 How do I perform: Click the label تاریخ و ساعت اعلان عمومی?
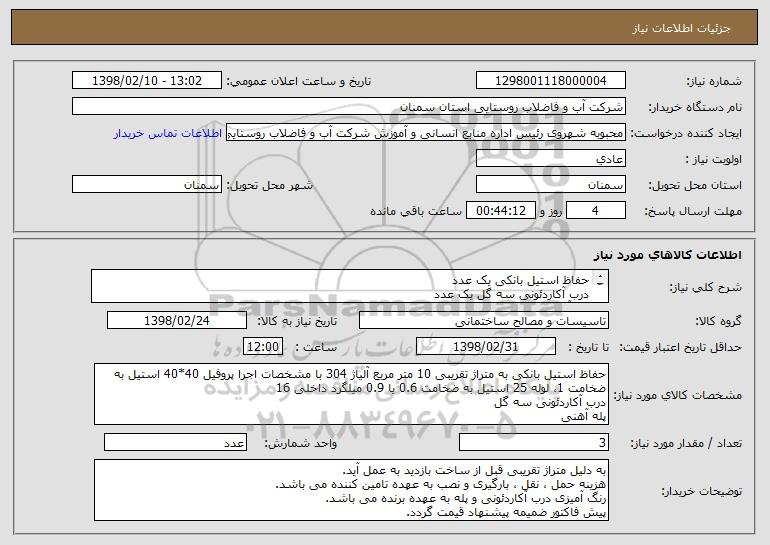click(x=299, y=81)
